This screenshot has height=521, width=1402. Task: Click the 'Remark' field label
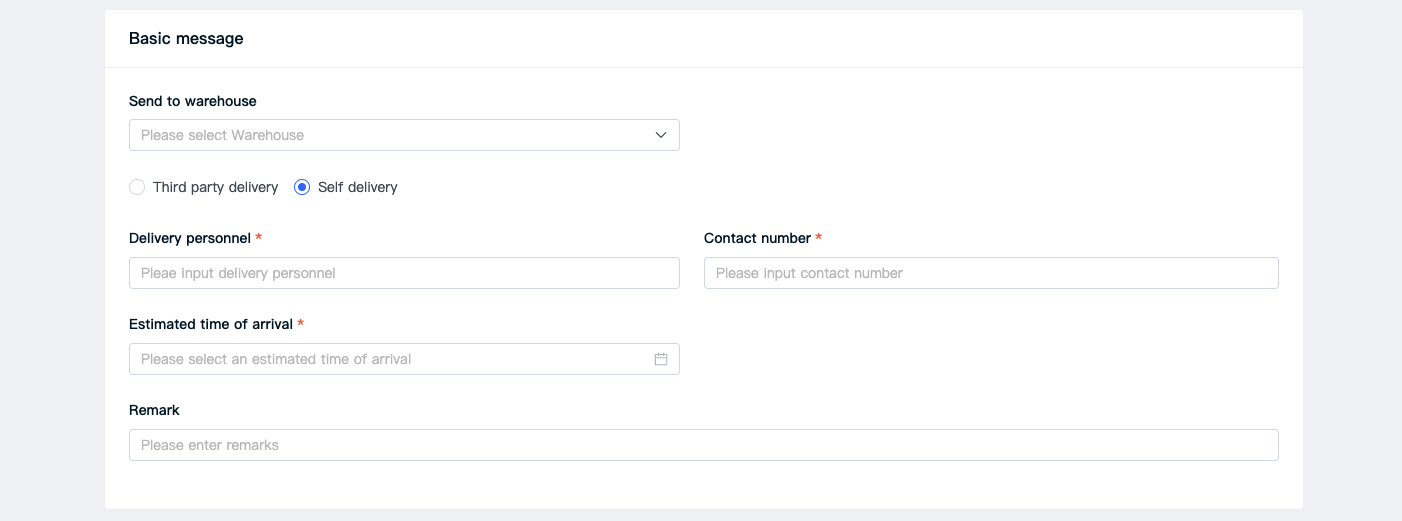pyautogui.click(x=154, y=410)
